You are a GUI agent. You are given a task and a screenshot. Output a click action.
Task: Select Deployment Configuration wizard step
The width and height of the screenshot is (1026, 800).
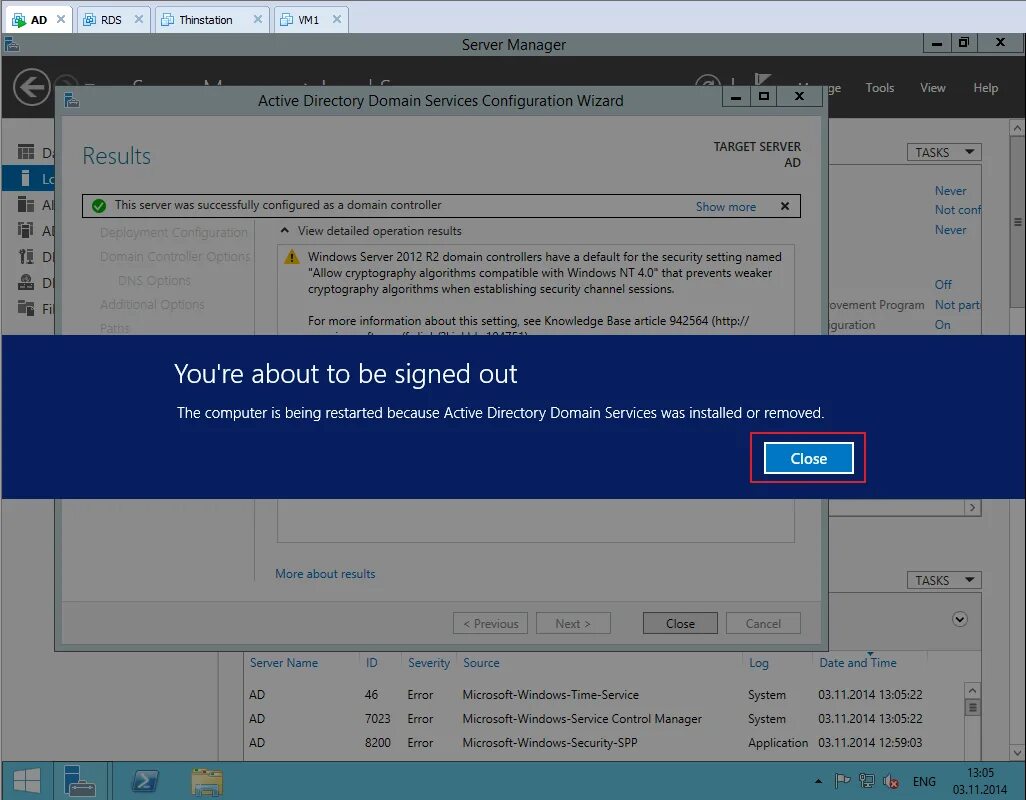point(173,233)
